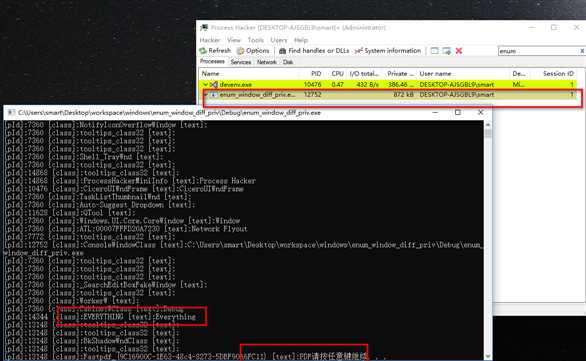Screen dimensions: 586x361
Task: Click the EVERYTHING class console line
Action: (x=100, y=317)
